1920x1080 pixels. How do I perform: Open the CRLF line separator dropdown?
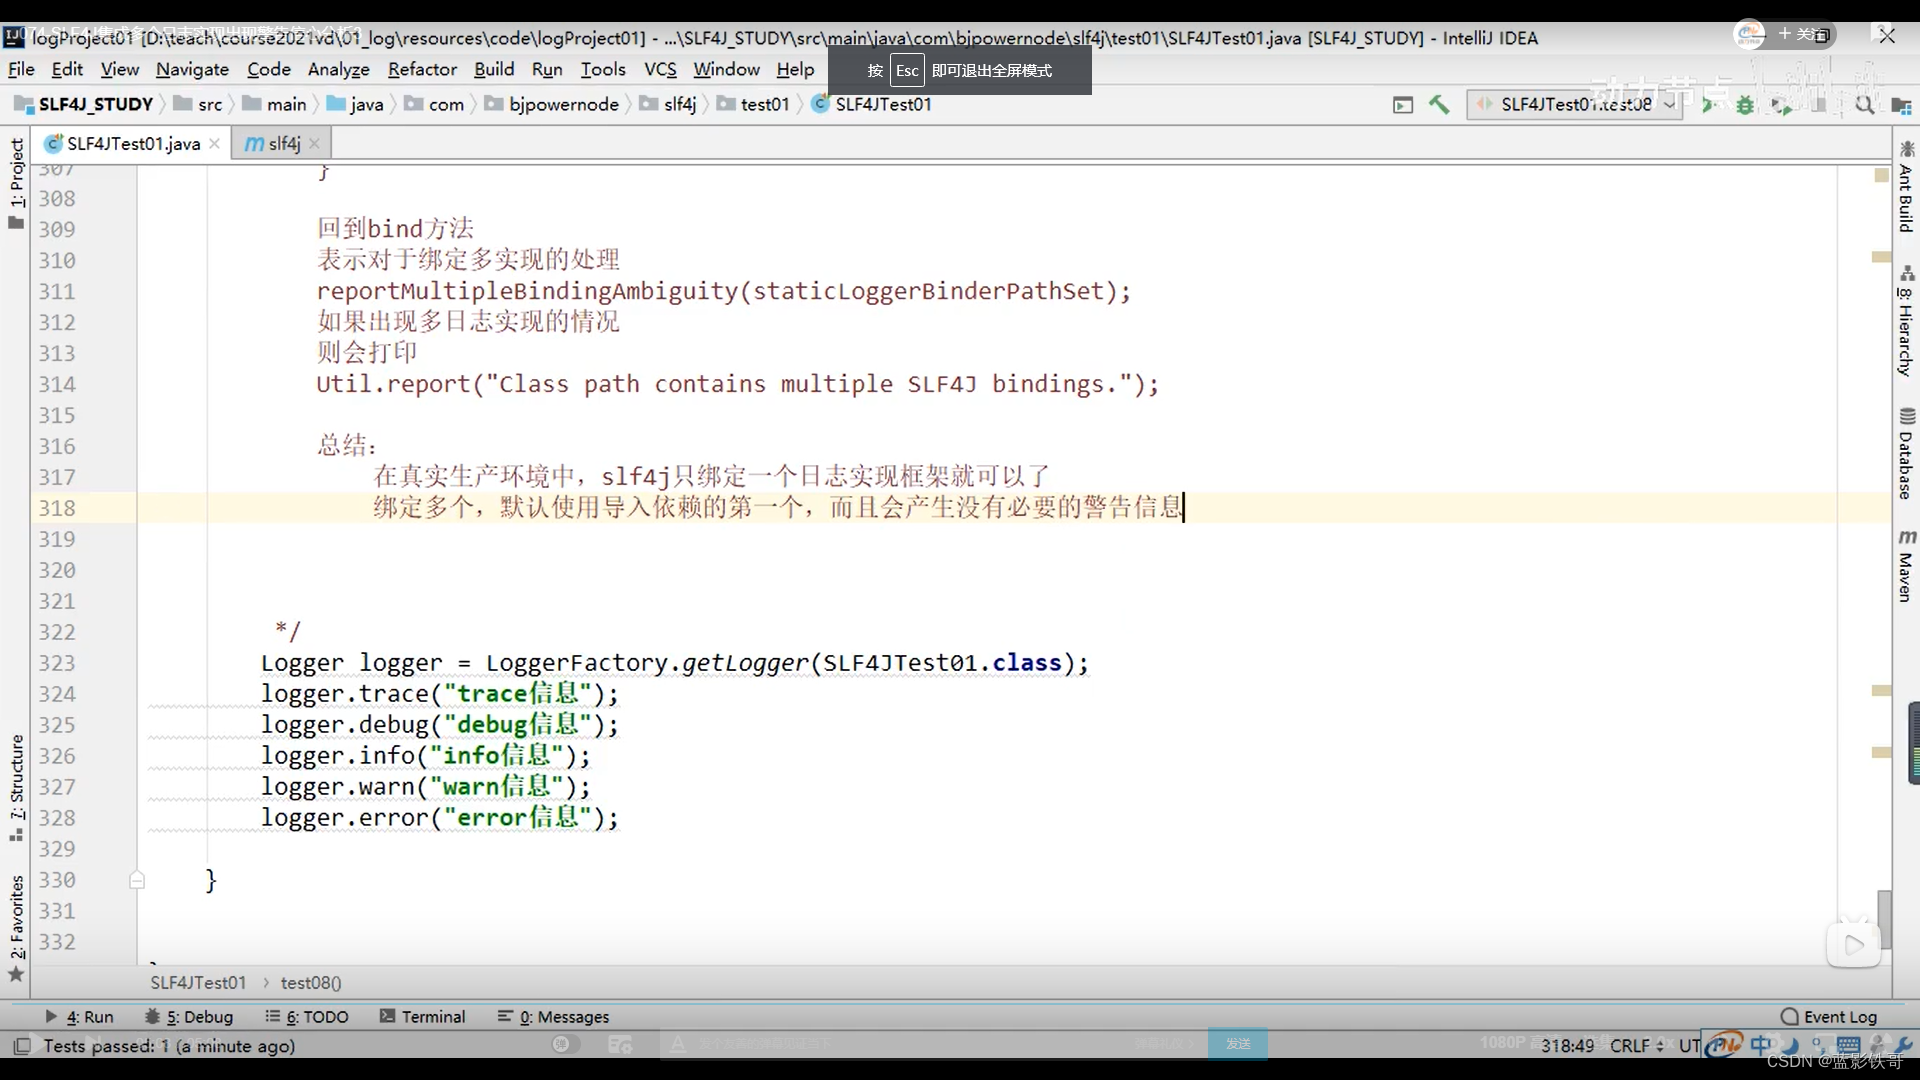coord(1637,1045)
